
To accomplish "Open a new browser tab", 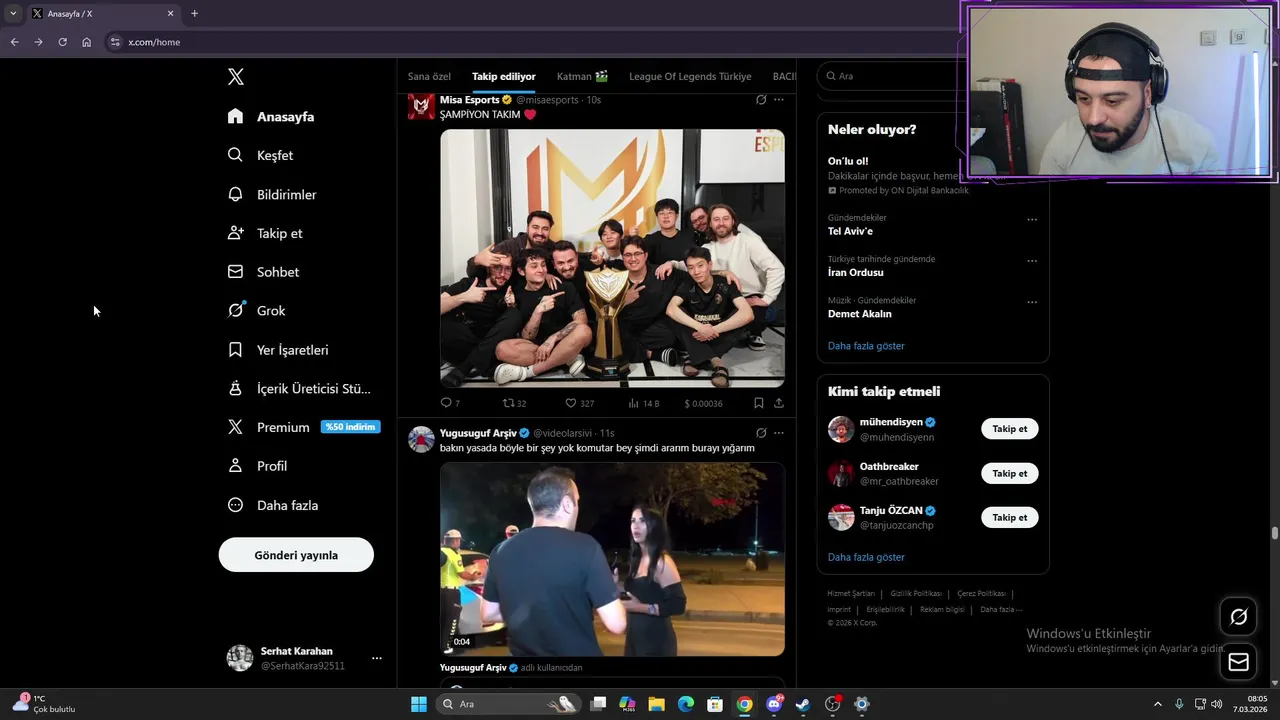I will (x=194, y=13).
